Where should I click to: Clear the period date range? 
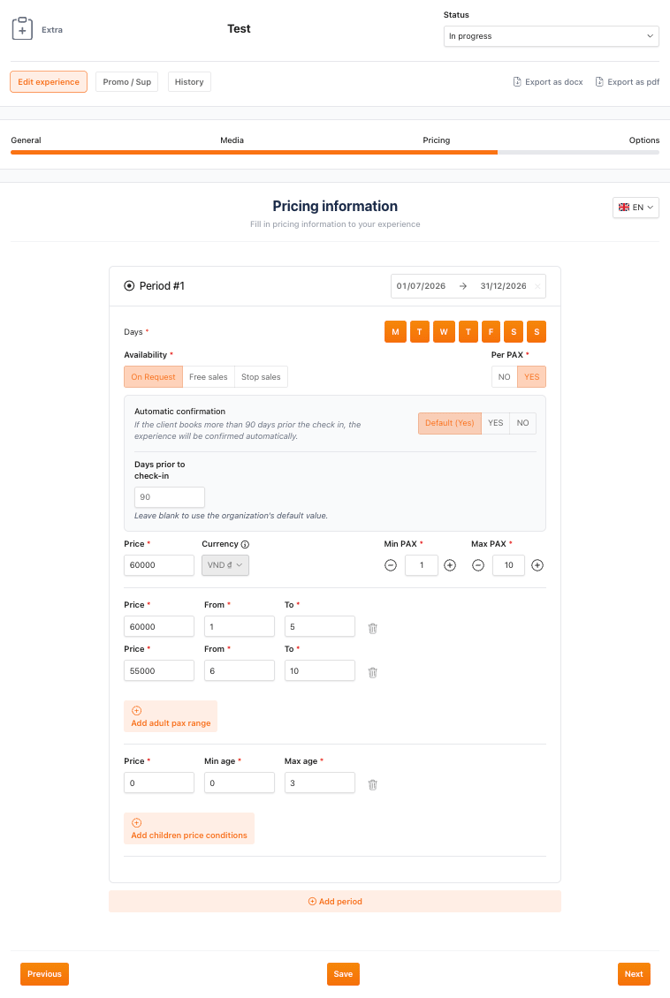[538, 286]
